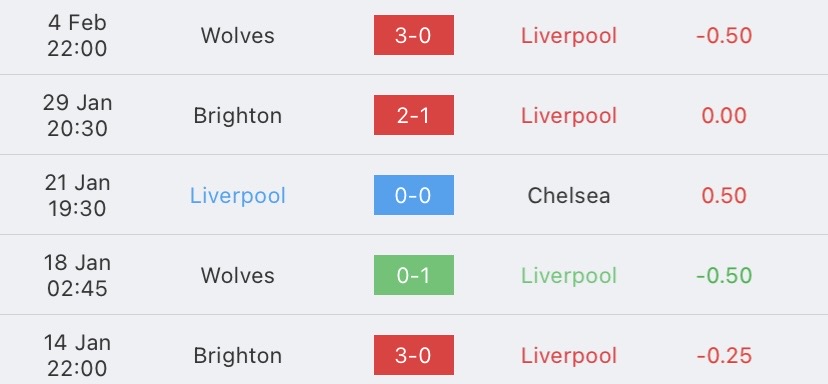Image resolution: width=828 pixels, height=384 pixels.
Task: Click the 3-0 score on 14 Jan
Action: click(x=413, y=355)
